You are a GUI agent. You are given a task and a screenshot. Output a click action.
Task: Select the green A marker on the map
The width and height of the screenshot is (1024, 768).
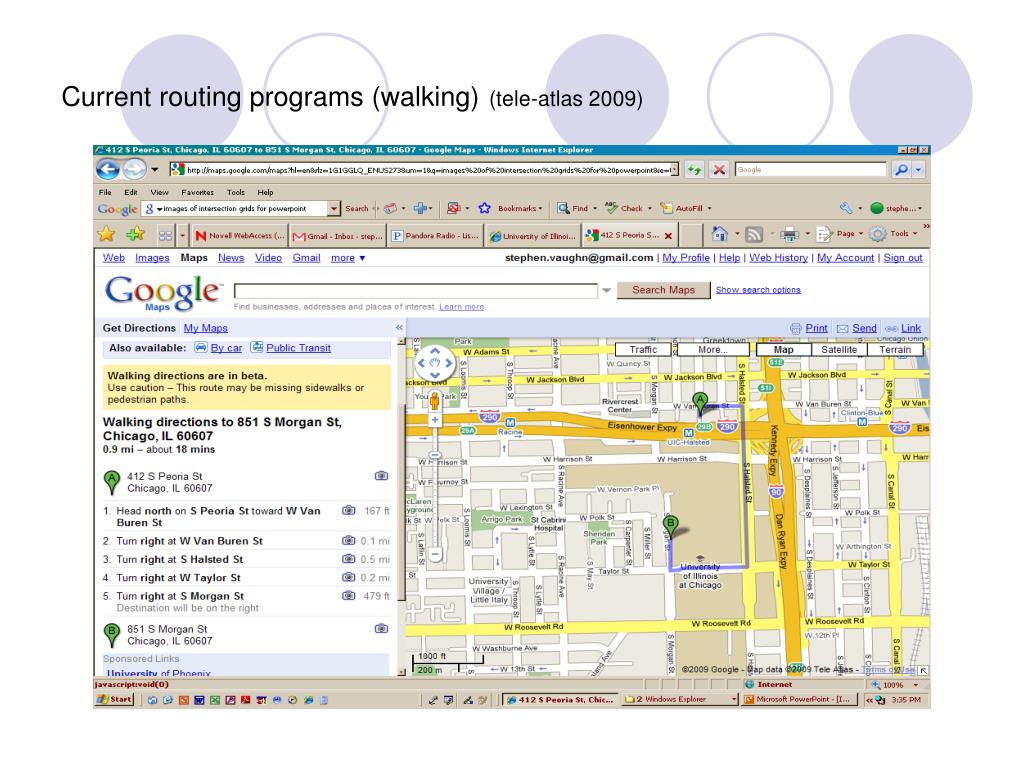pos(700,404)
